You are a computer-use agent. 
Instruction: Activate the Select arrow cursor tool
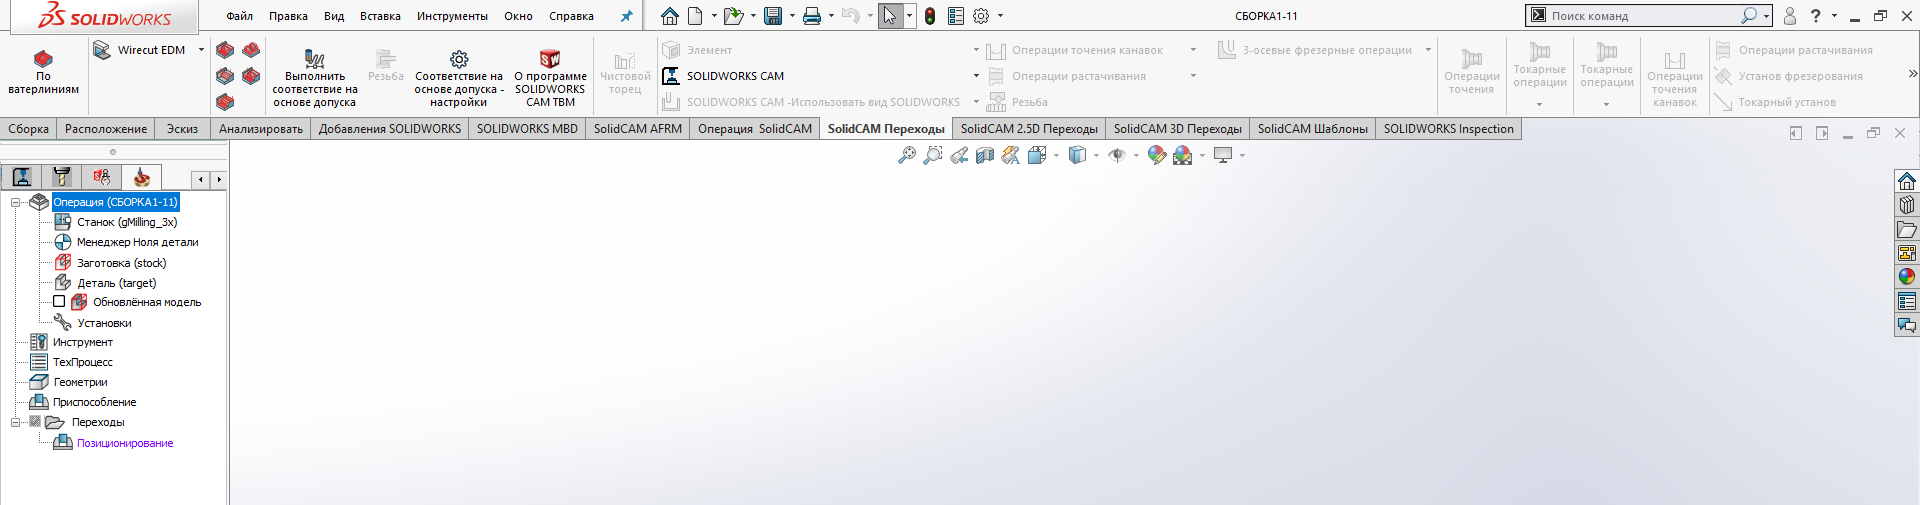coord(889,16)
